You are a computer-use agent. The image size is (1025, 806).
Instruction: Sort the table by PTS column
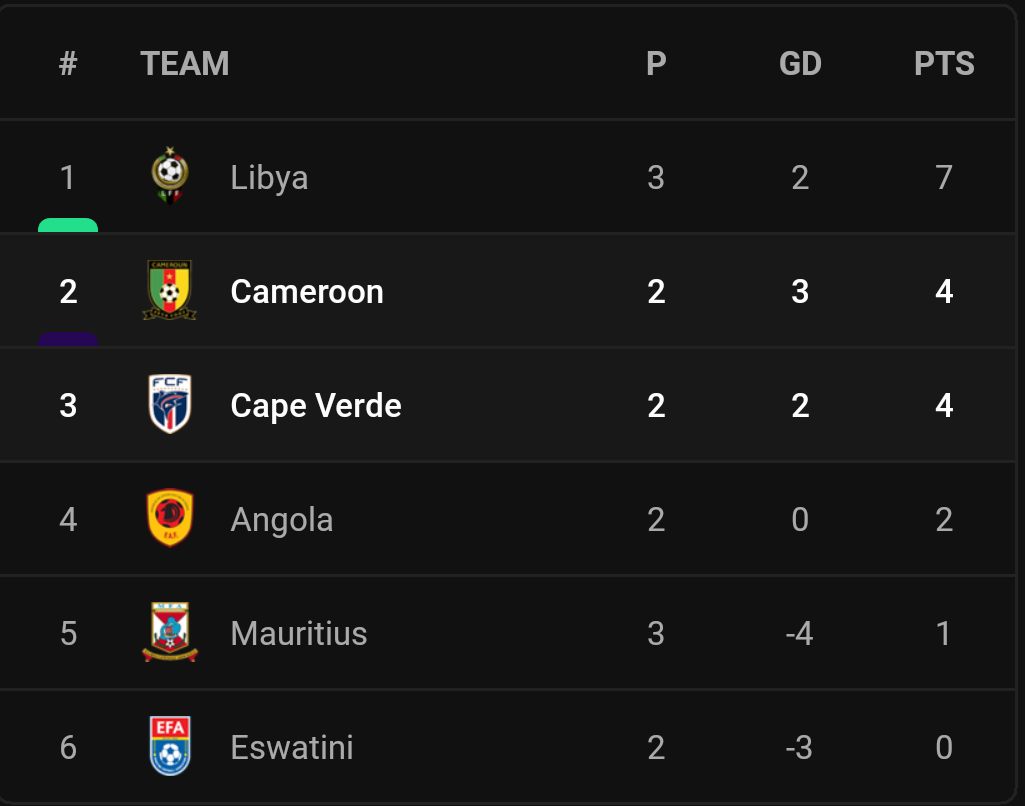[x=944, y=63]
